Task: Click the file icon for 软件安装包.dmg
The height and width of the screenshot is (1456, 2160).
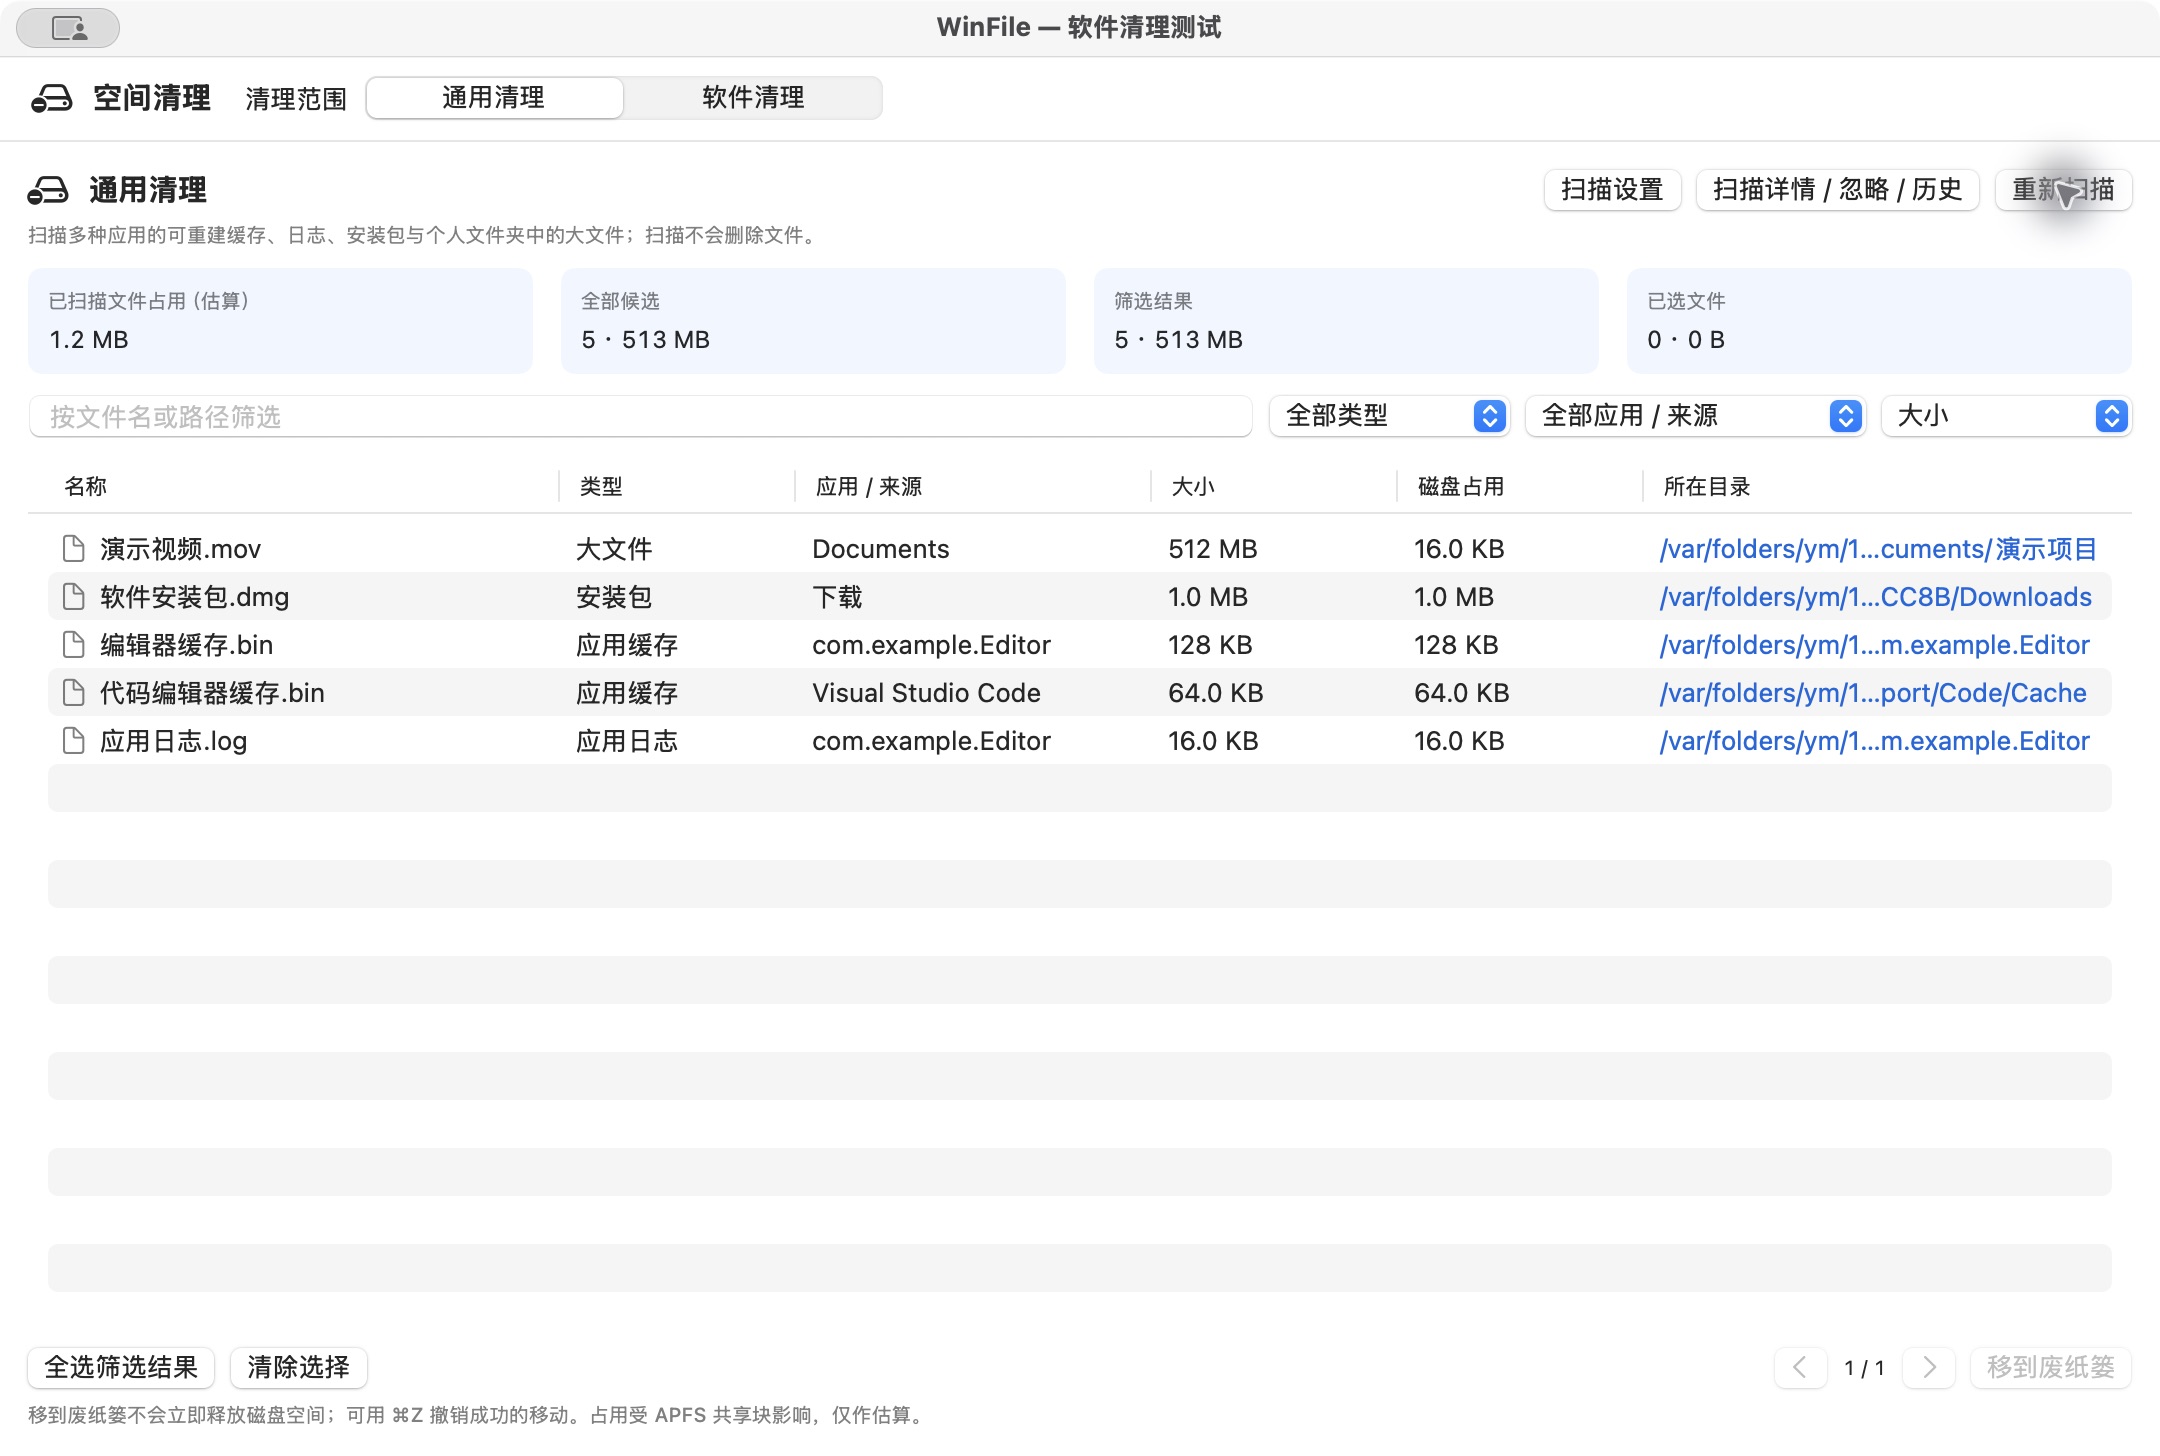Action: pos(73,596)
